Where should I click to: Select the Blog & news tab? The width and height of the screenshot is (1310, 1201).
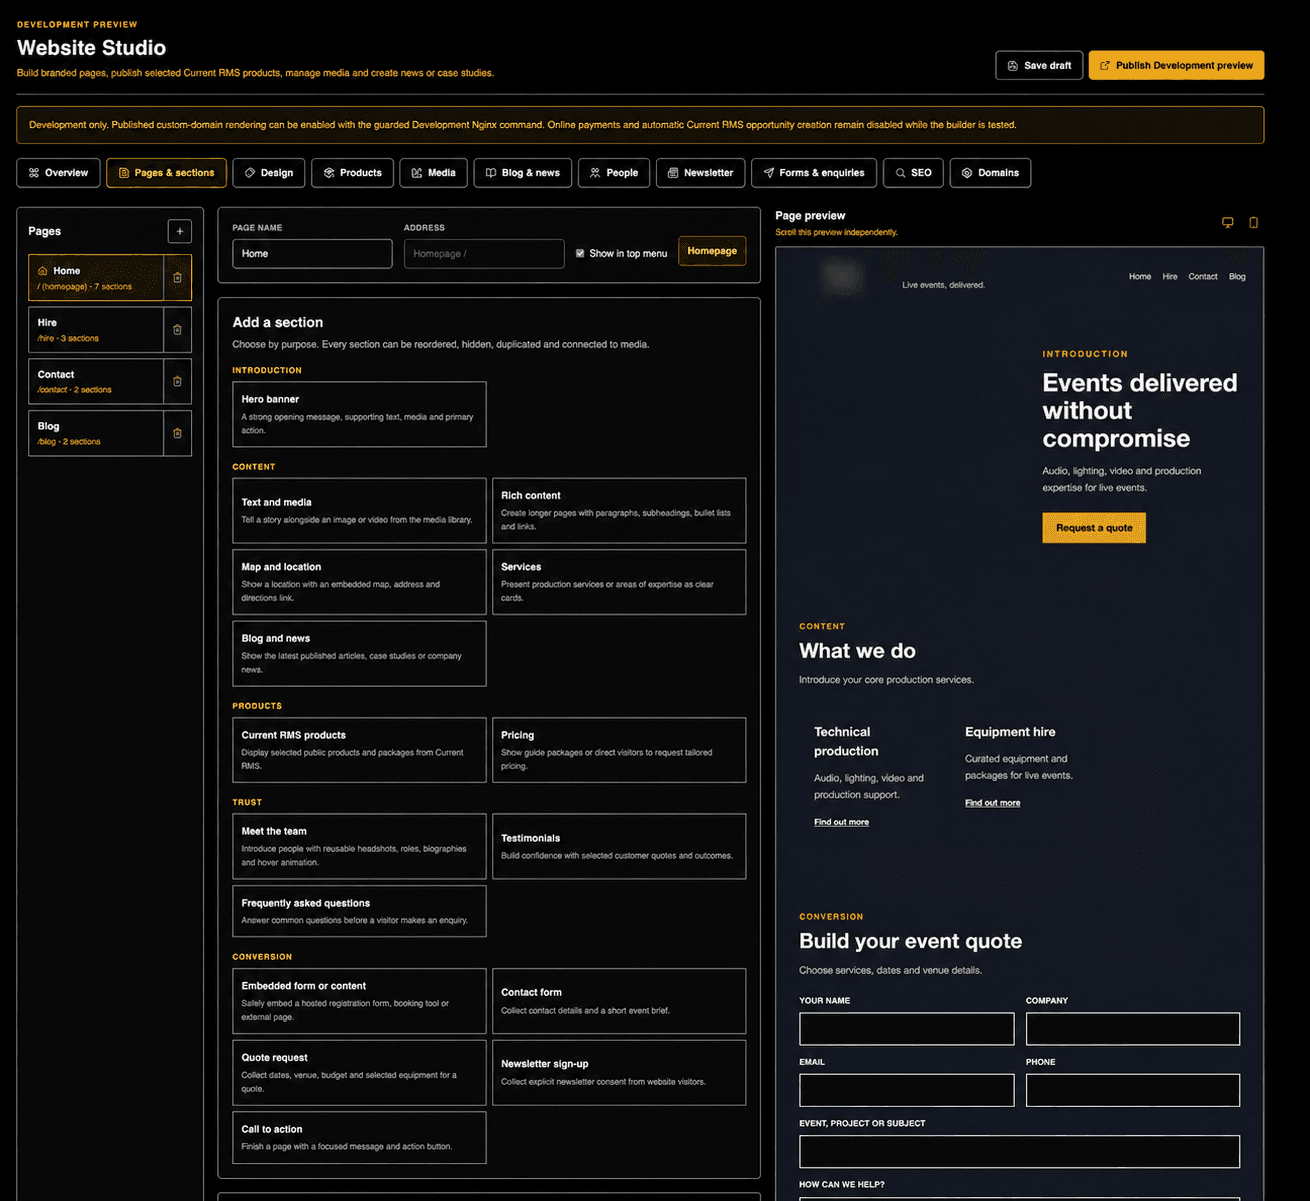click(x=523, y=173)
